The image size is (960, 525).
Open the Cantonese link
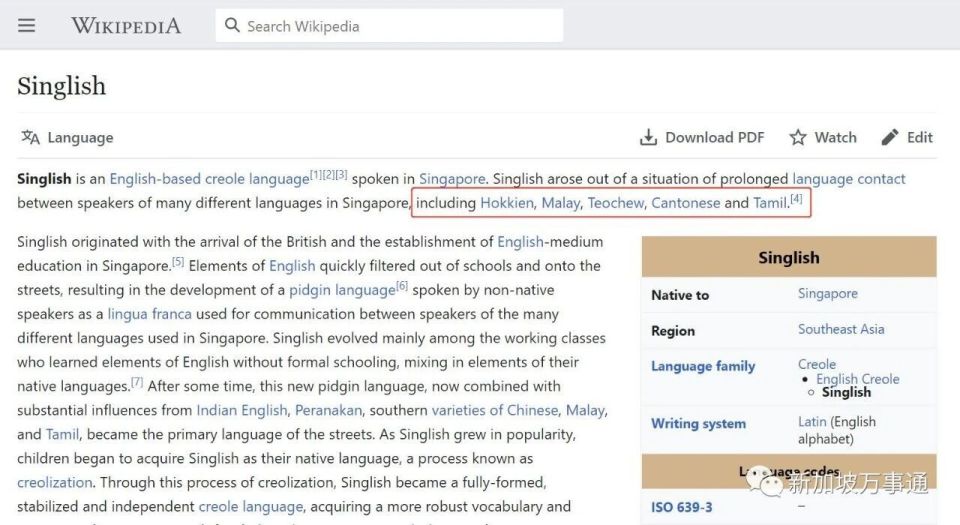click(x=686, y=203)
